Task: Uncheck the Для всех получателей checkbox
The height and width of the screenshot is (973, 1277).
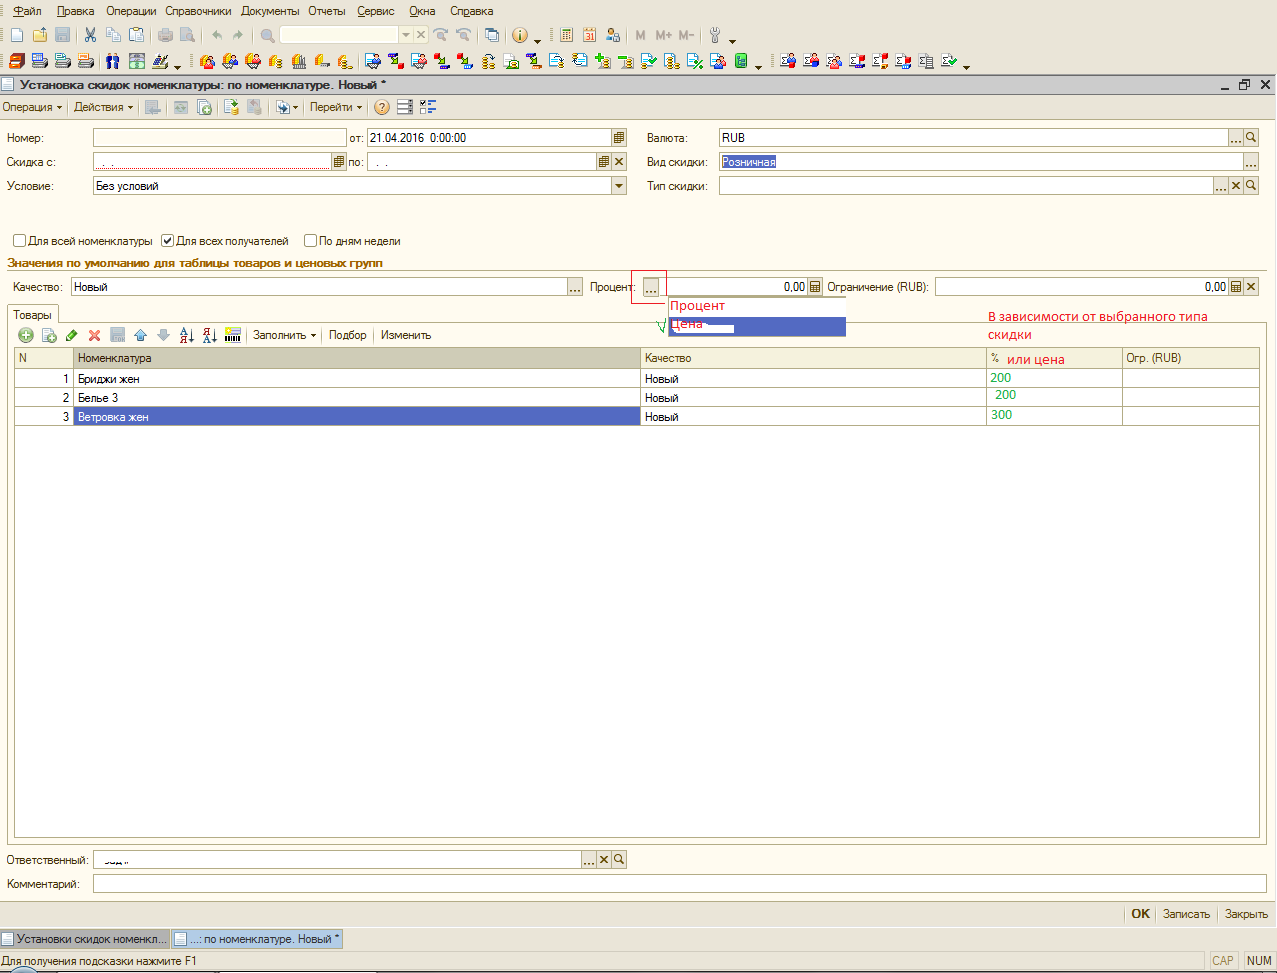Action: point(168,241)
